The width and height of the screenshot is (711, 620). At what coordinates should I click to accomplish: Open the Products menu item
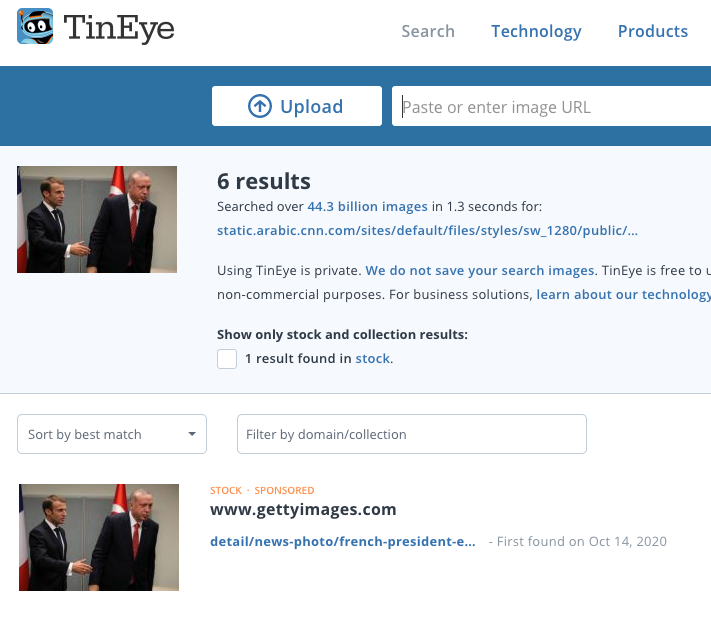(x=653, y=31)
